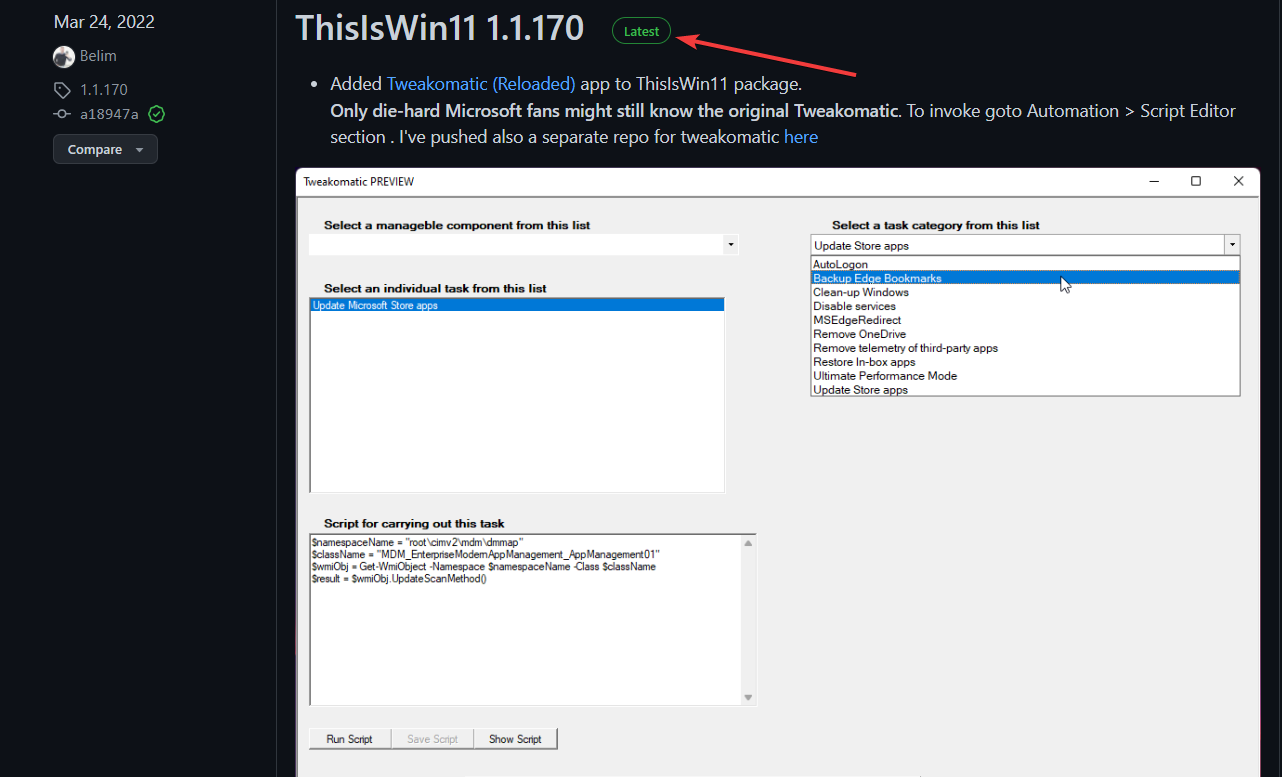Open commit a18947a
Image resolution: width=1282 pixels, height=777 pixels.
(x=111, y=114)
